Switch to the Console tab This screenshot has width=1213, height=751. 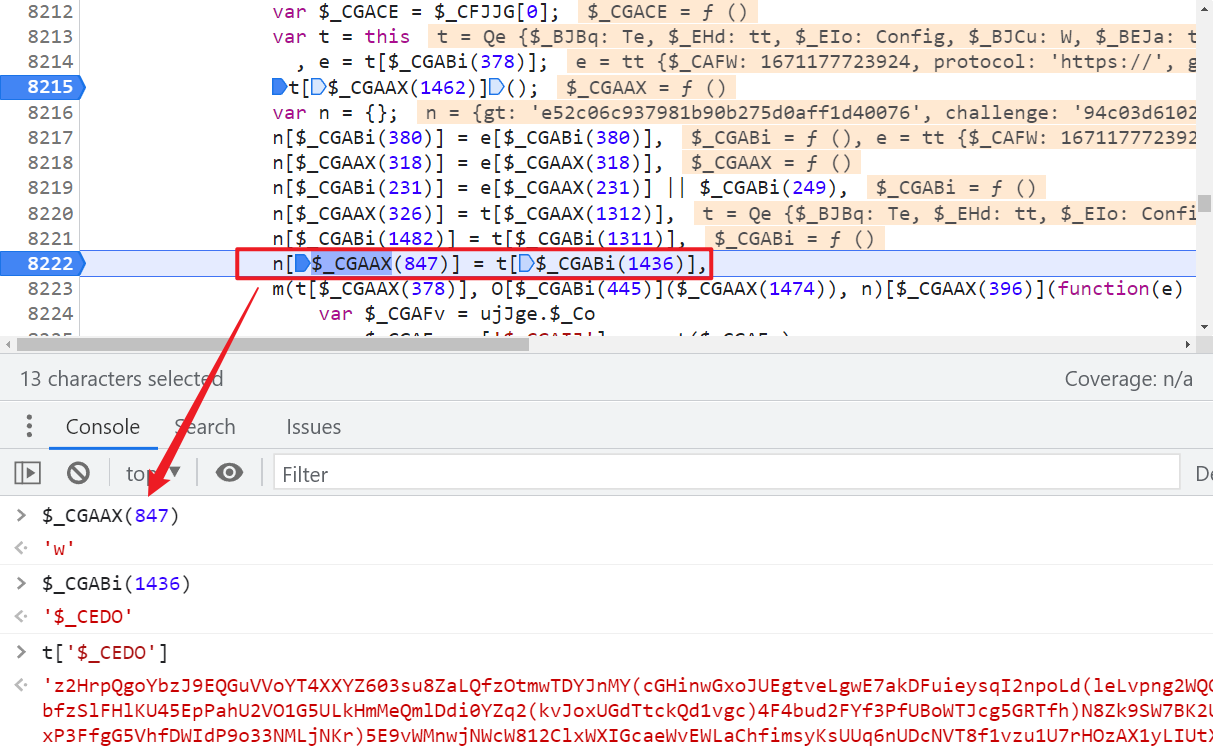103,426
